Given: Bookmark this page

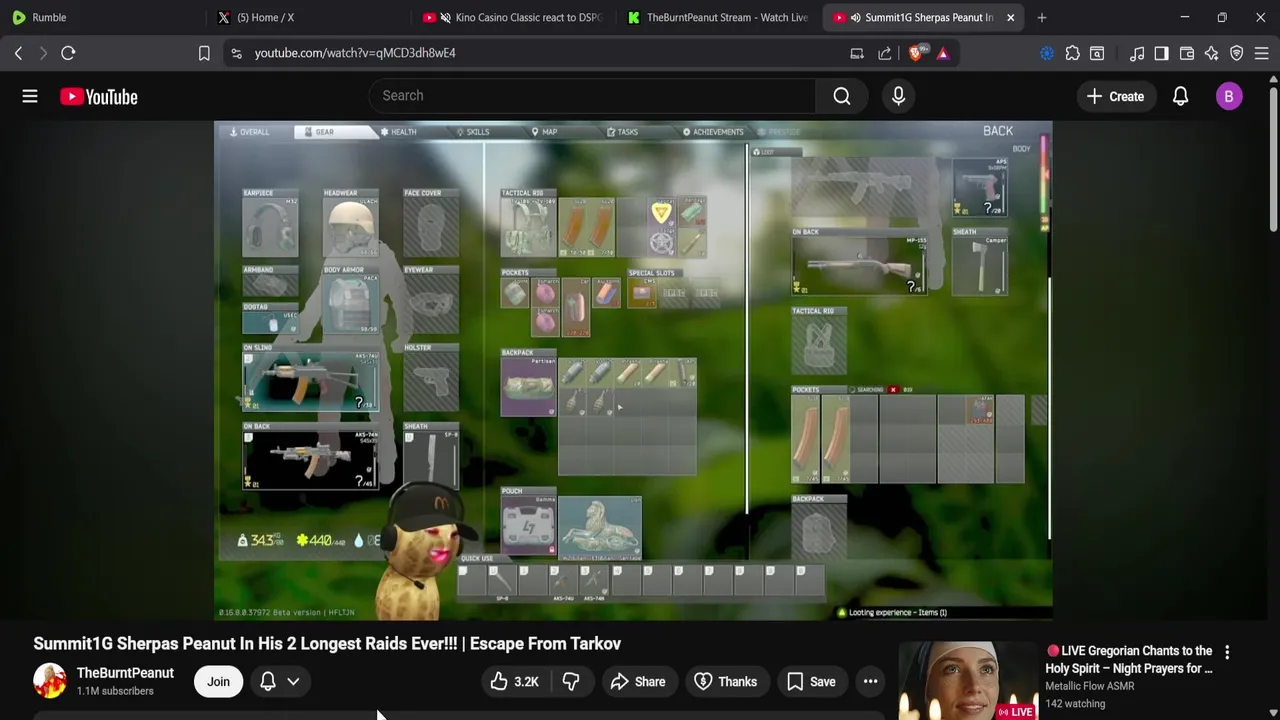Looking at the screenshot, I should point(204,53).
